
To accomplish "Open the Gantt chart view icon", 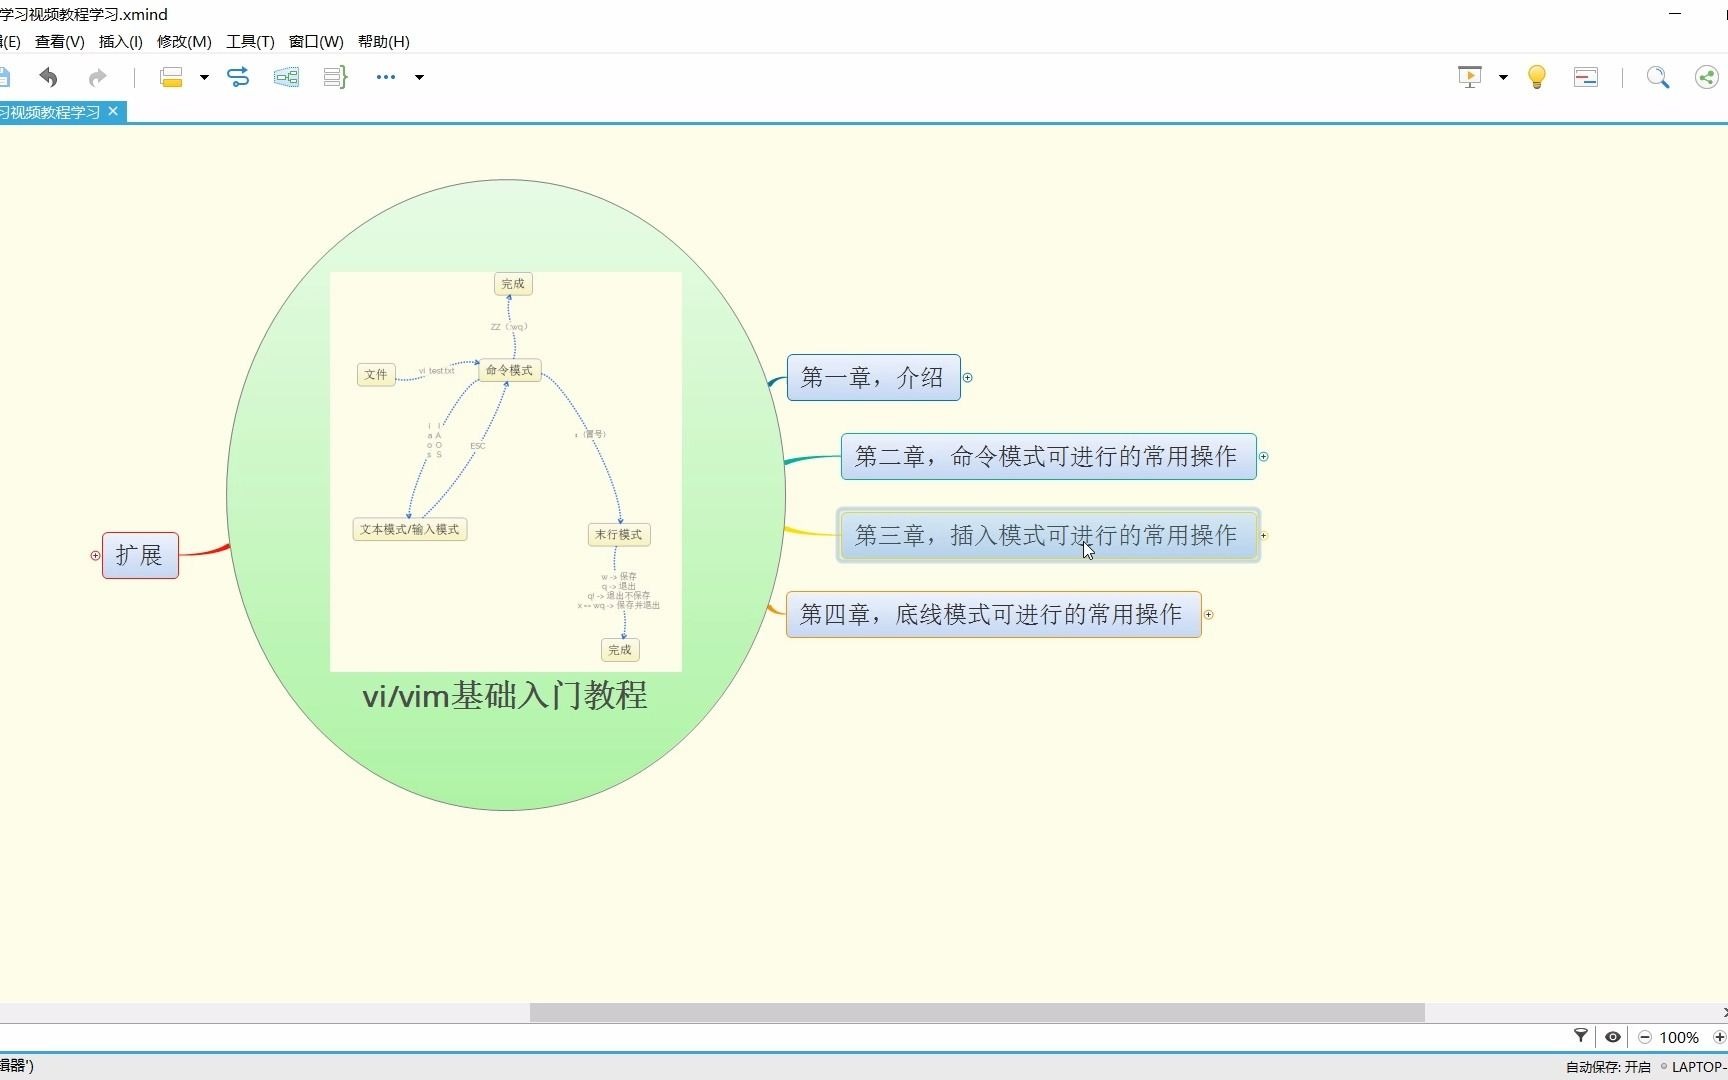I will (1586, 77).
